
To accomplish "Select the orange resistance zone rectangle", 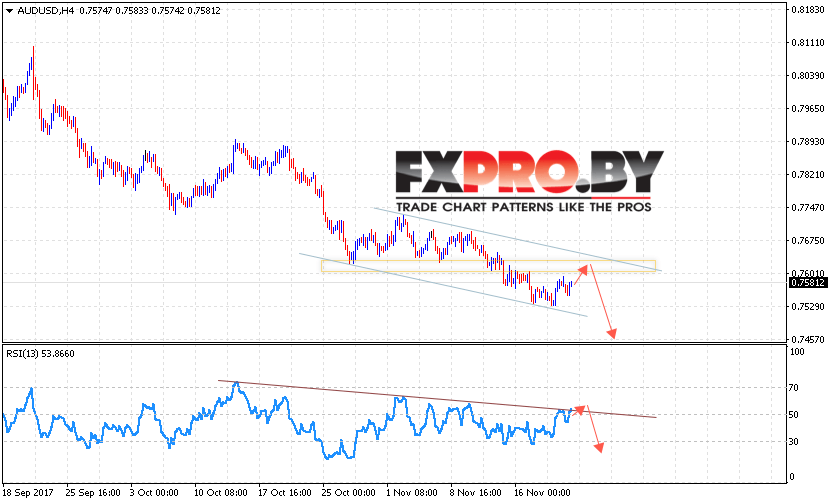I will click(489, 266).
